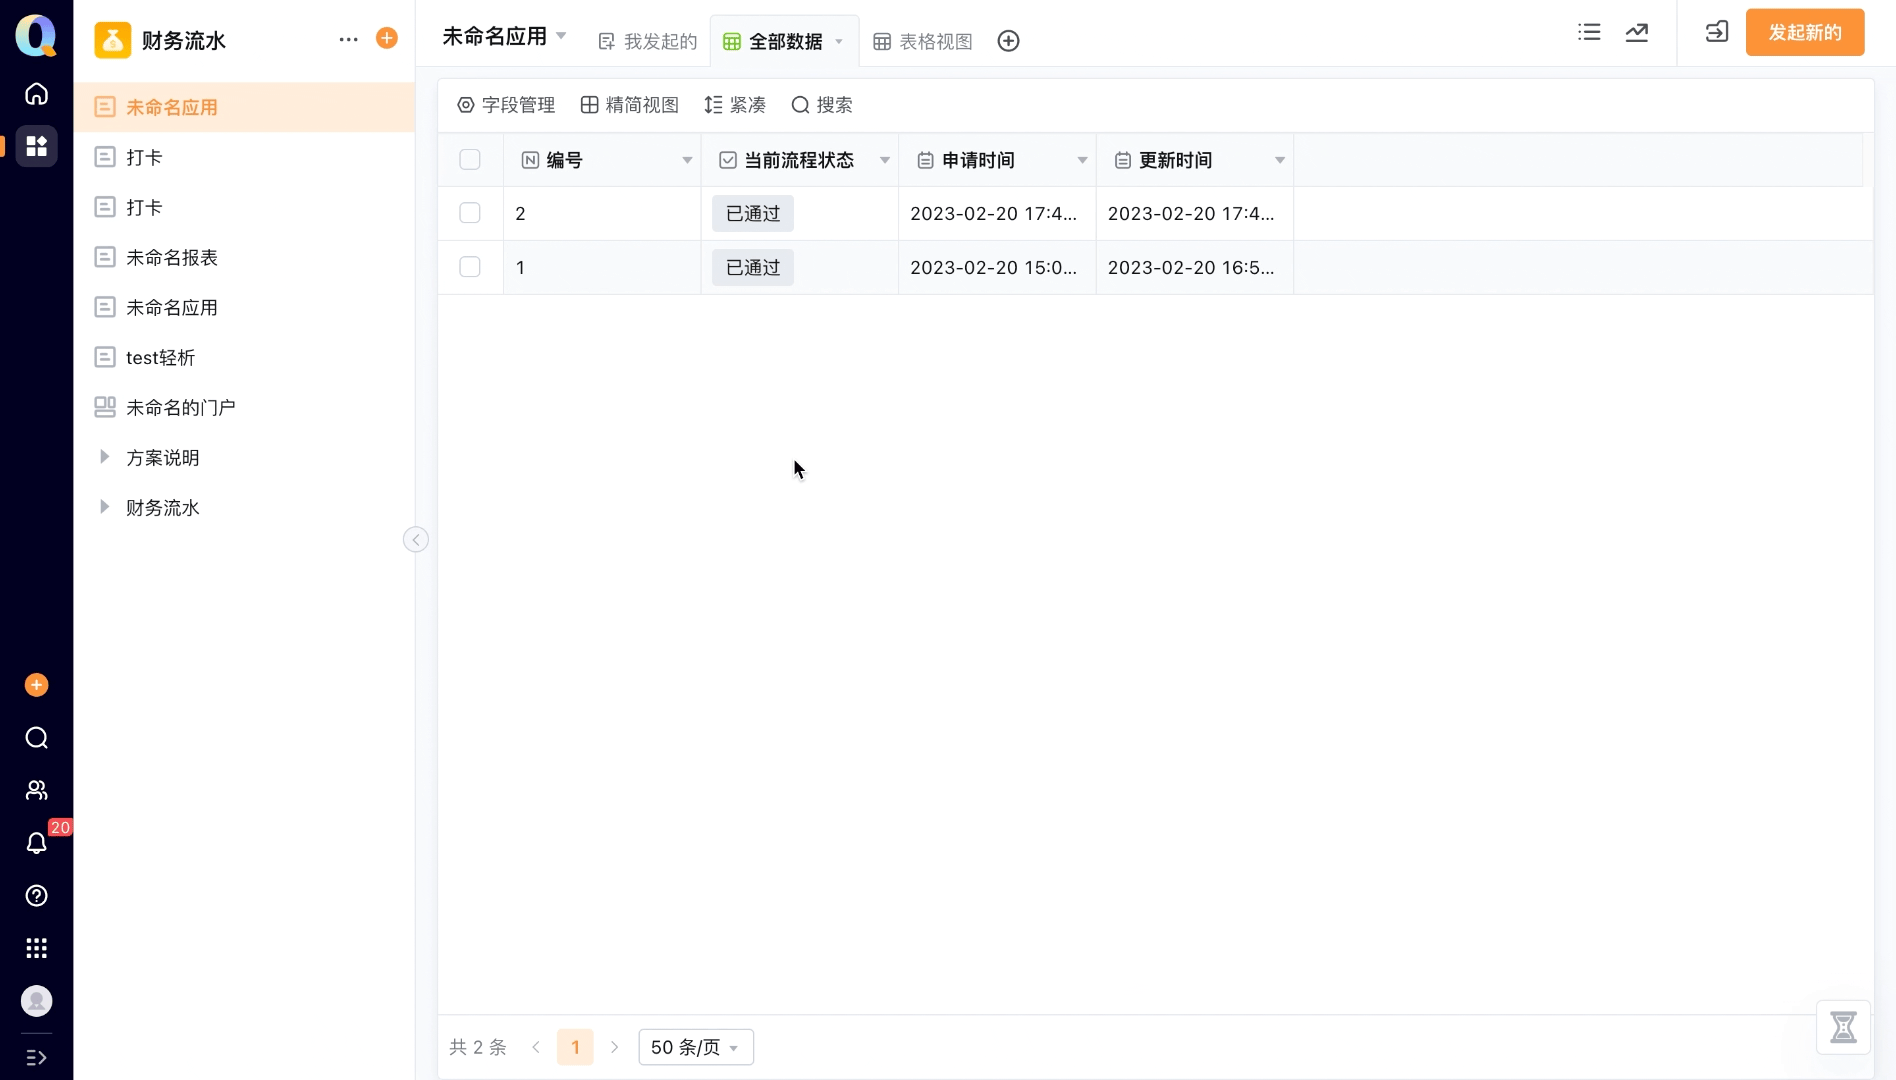1896x1080 pixels.
Task: Open the first 打卡 sidebar item
Action: pyautogui.click(x=244, y=157)
